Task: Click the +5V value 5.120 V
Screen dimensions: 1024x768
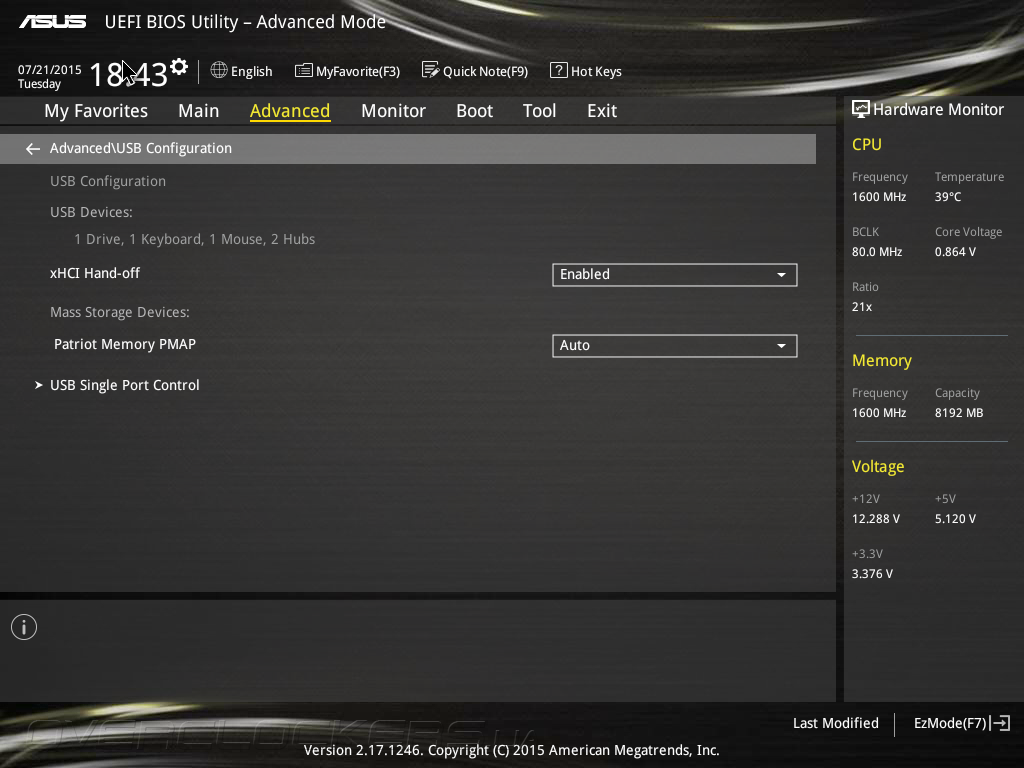Action: click(x=955, y=519)
